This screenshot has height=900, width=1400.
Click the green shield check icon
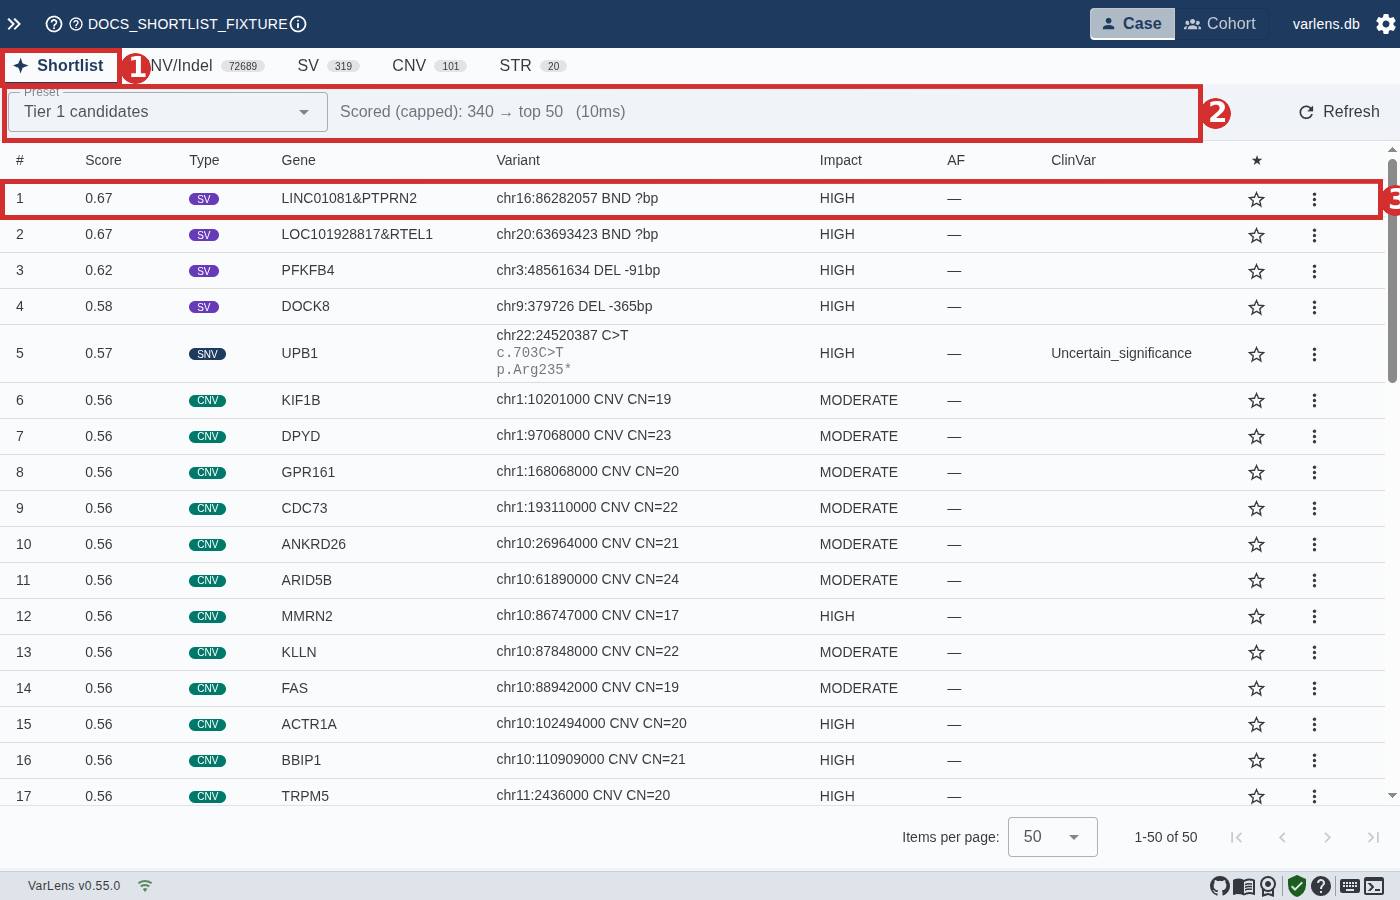click(1297, 886)
